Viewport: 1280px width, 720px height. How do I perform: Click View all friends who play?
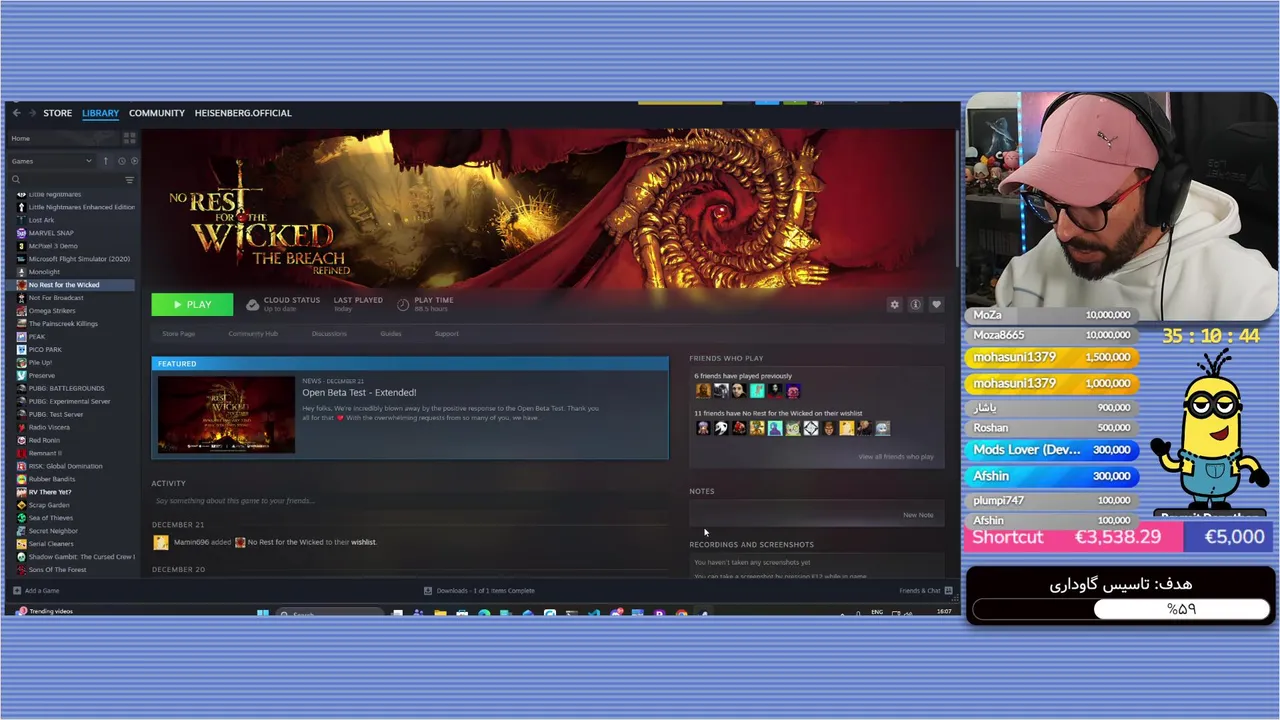896,456
